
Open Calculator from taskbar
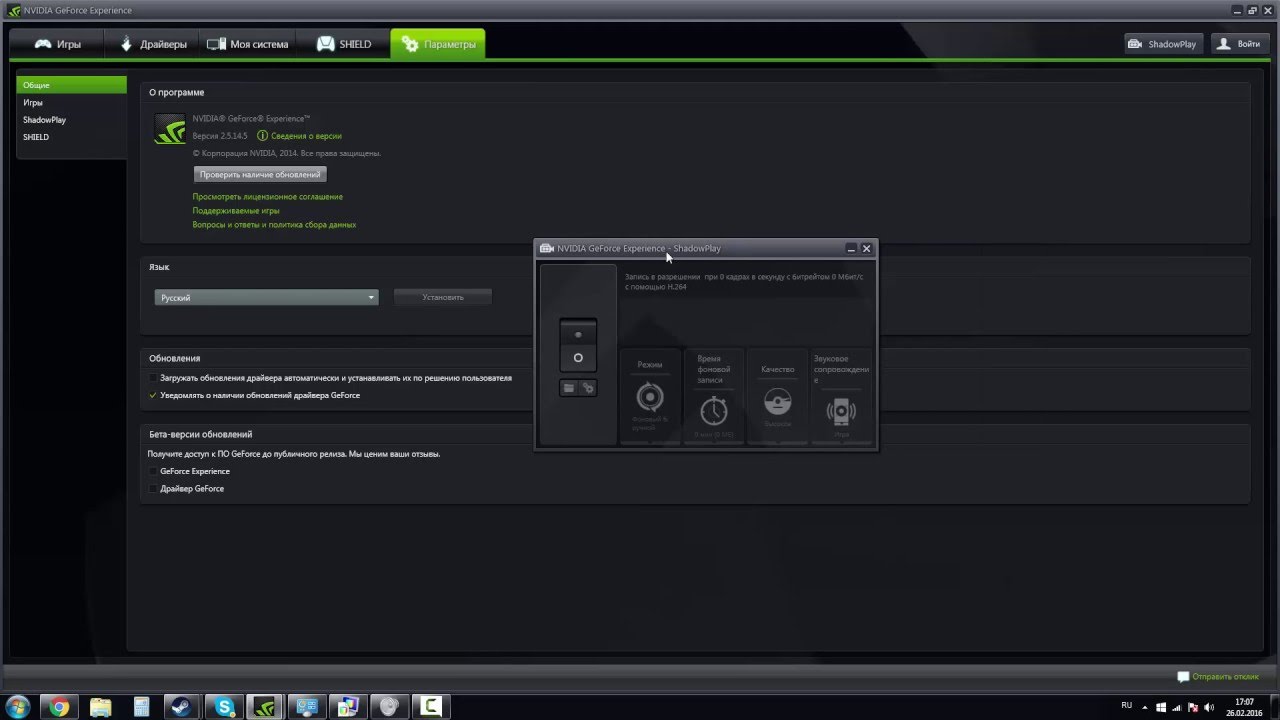click(141, 707)
